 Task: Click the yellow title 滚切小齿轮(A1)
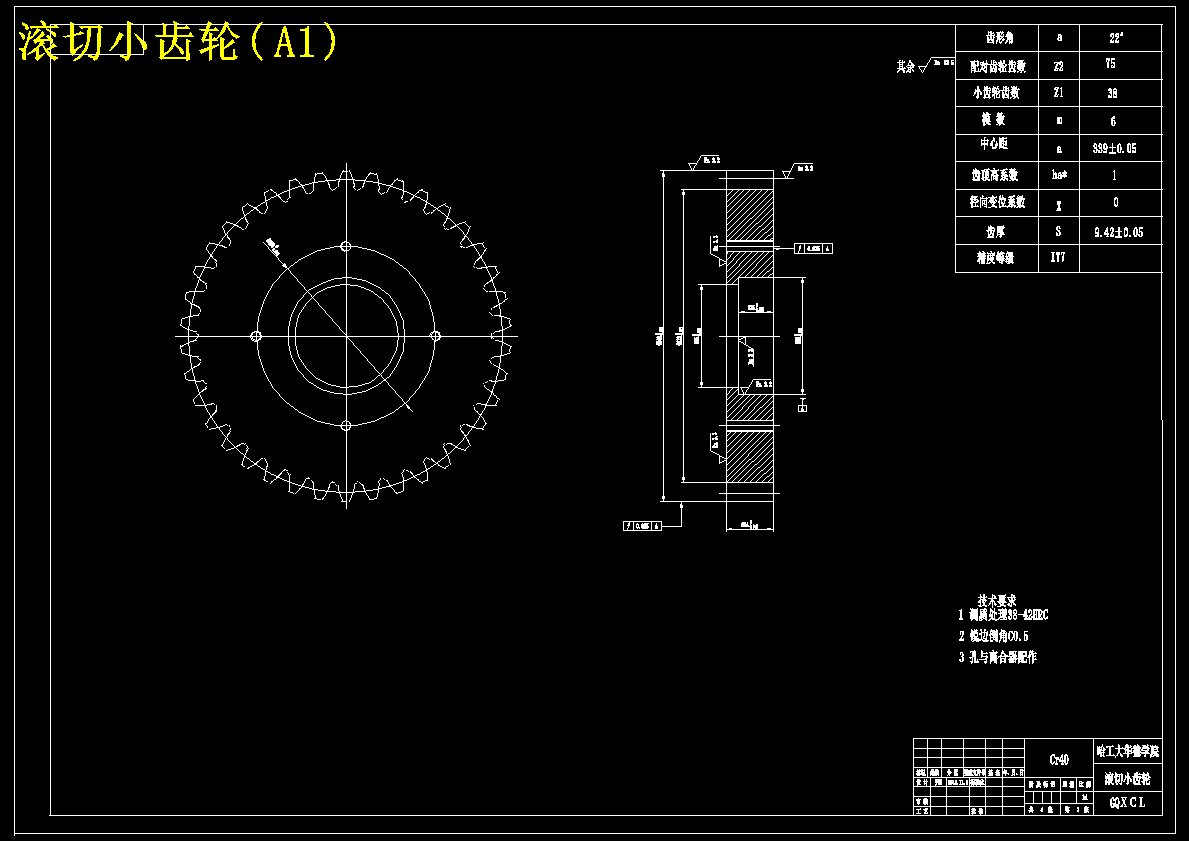pos(177,42)
